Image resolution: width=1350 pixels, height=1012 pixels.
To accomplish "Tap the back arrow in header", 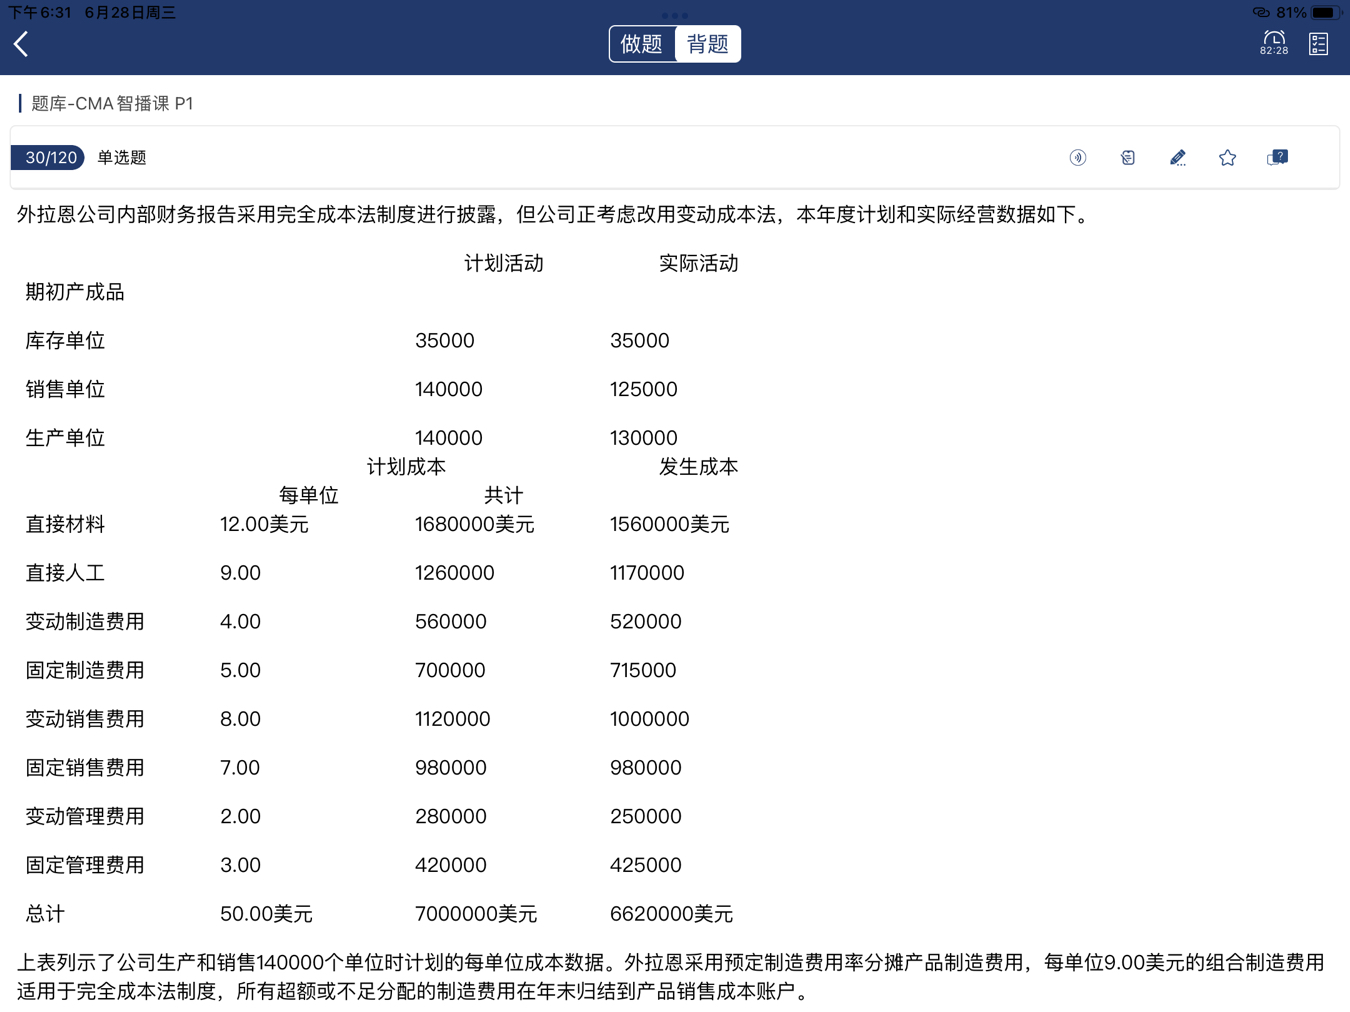I will click(x=22, y=44).
